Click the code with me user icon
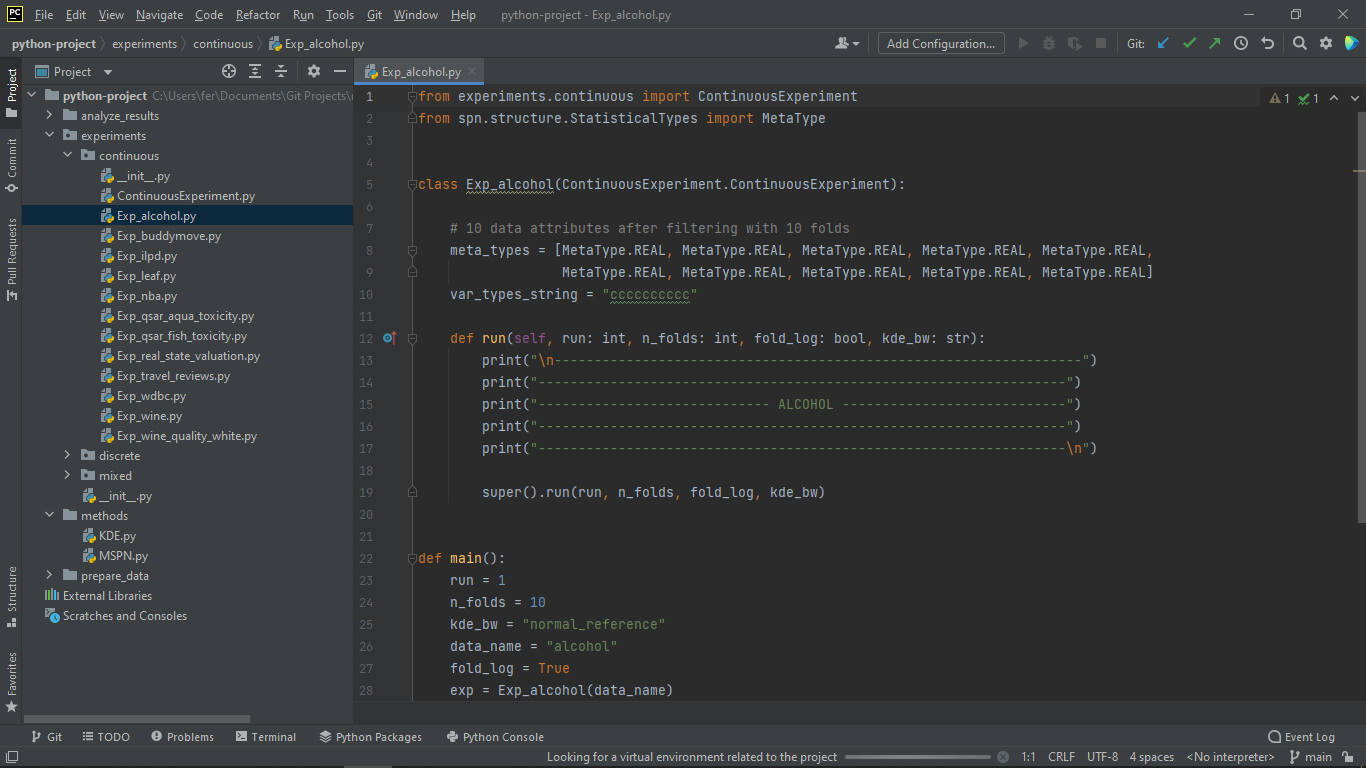1366x768 pixels. (x=846, y=43)
